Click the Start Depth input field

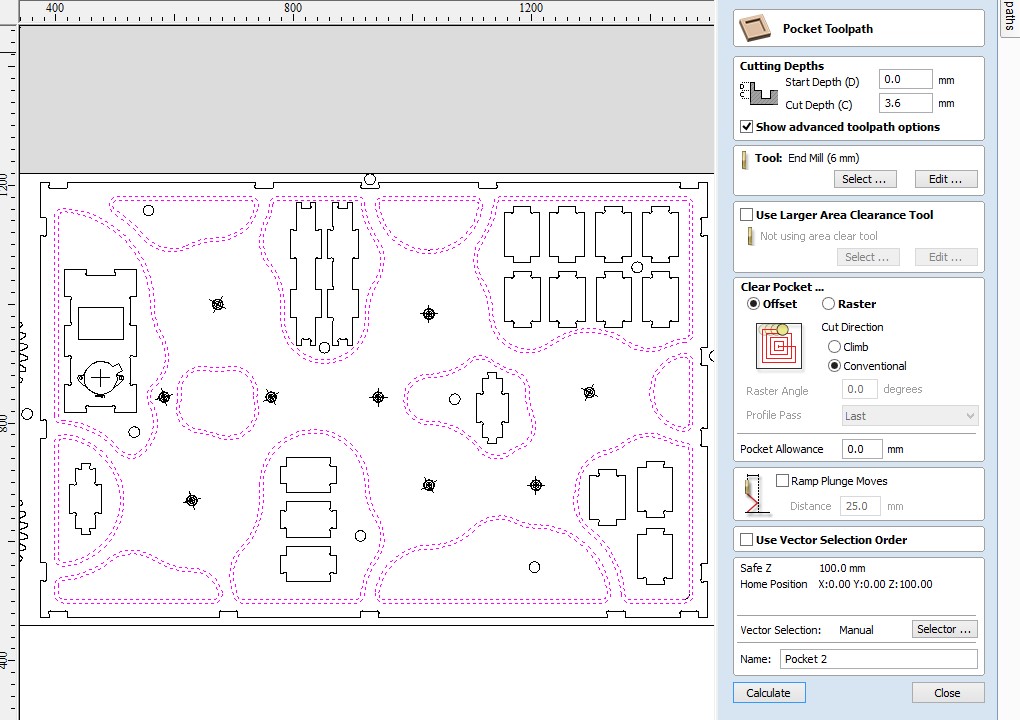point(905,79)
